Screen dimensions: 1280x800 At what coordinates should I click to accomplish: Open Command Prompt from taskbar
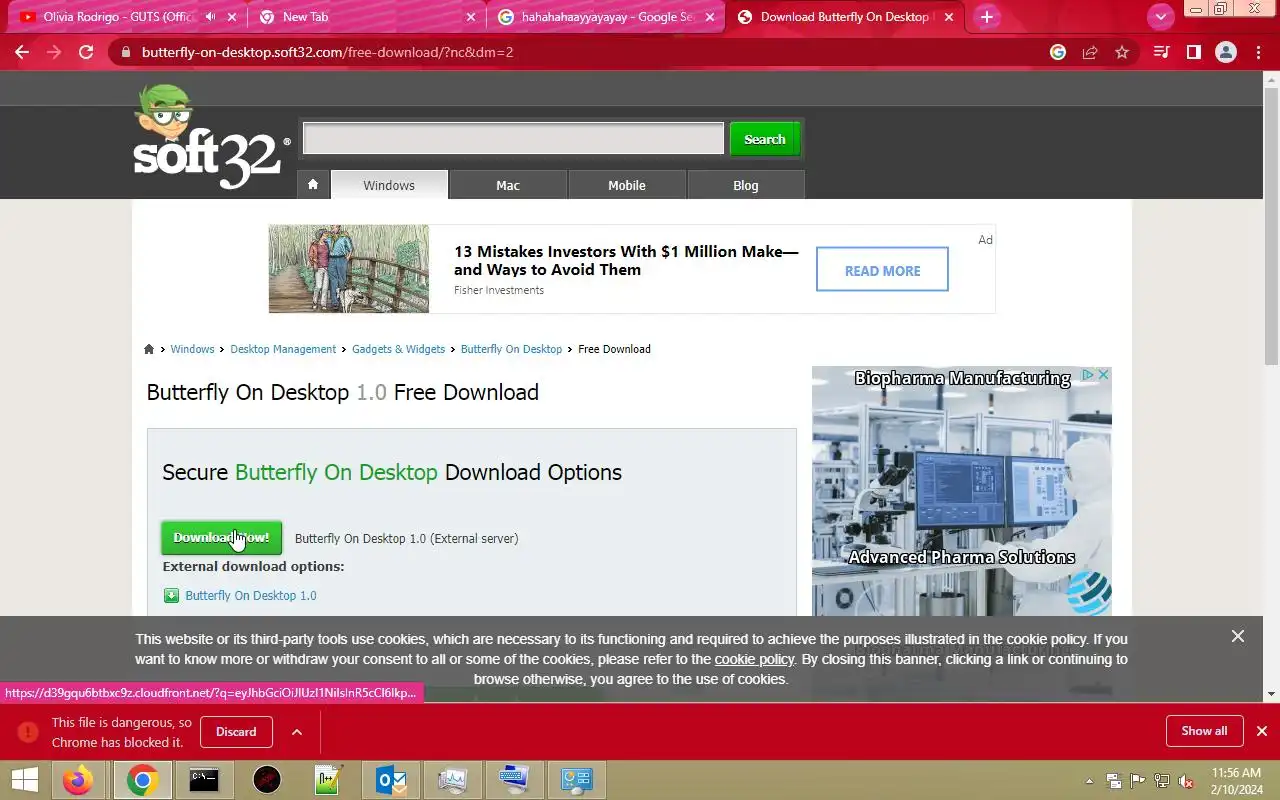click(204, 780)
